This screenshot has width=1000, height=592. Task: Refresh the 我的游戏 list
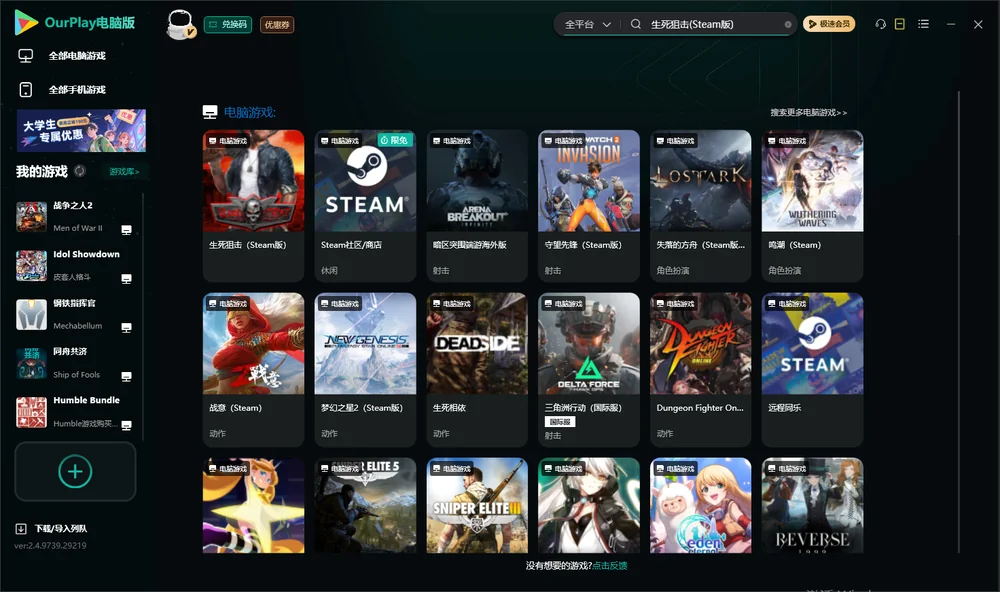pyautogui.click(x=80, y=171)
